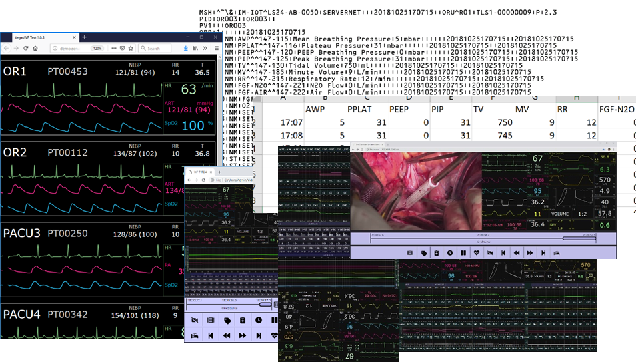Pause playback in the surgery video player
The image size is (636, 362).
463,252
